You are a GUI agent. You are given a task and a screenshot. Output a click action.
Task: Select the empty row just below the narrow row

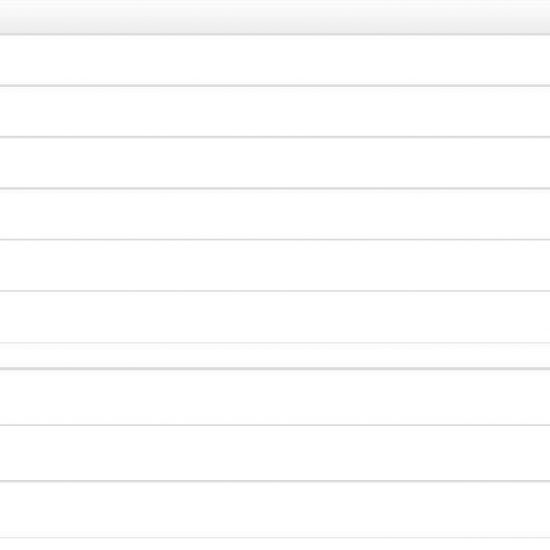tap(275, 397)
